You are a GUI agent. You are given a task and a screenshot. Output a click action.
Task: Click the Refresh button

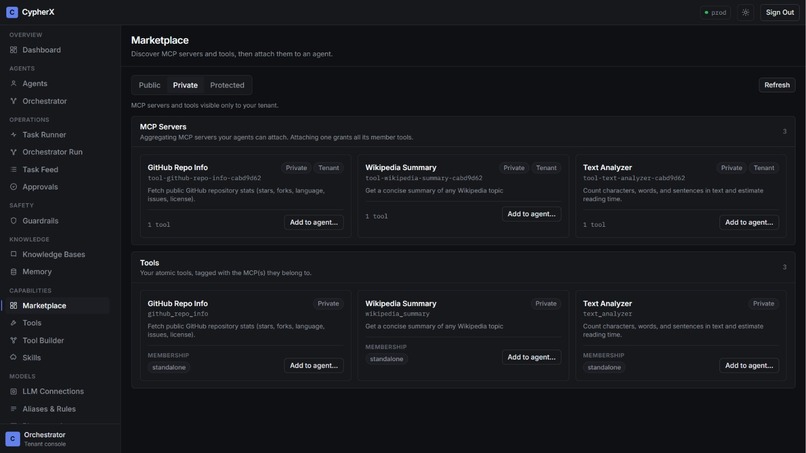[777, 85]
